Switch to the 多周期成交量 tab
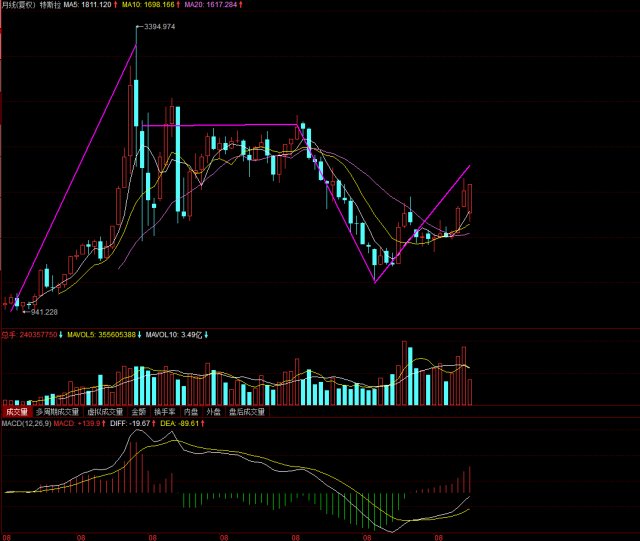640x541 pixels. (57, 412)
